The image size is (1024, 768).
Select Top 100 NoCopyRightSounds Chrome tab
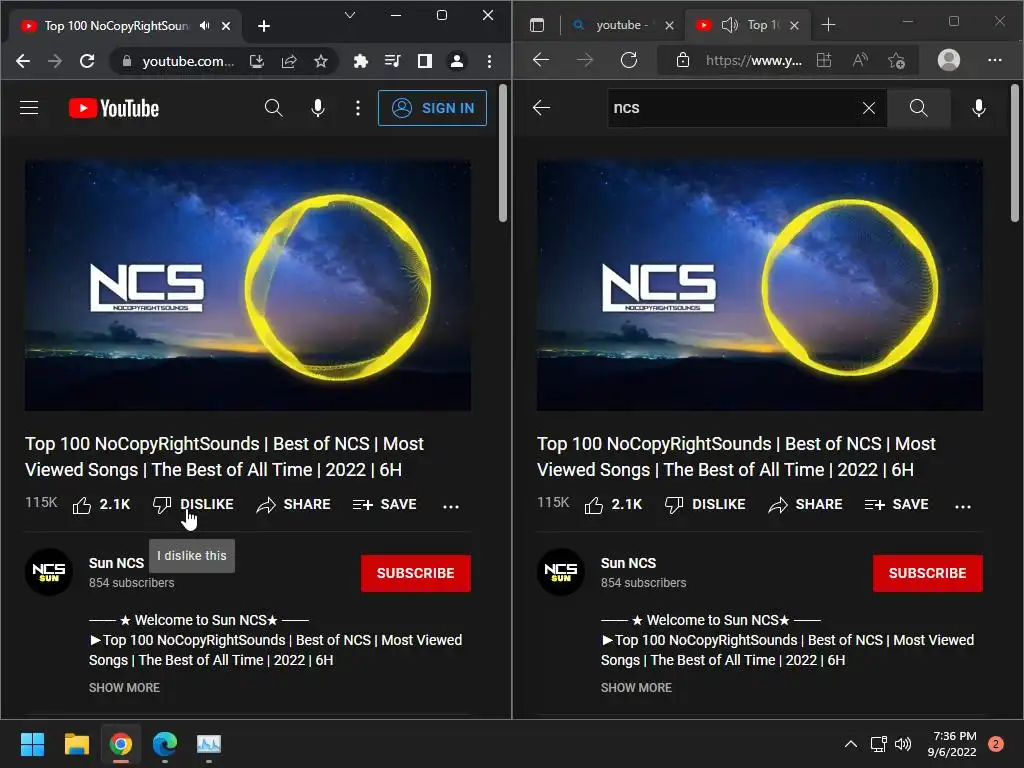click(124, 25)
